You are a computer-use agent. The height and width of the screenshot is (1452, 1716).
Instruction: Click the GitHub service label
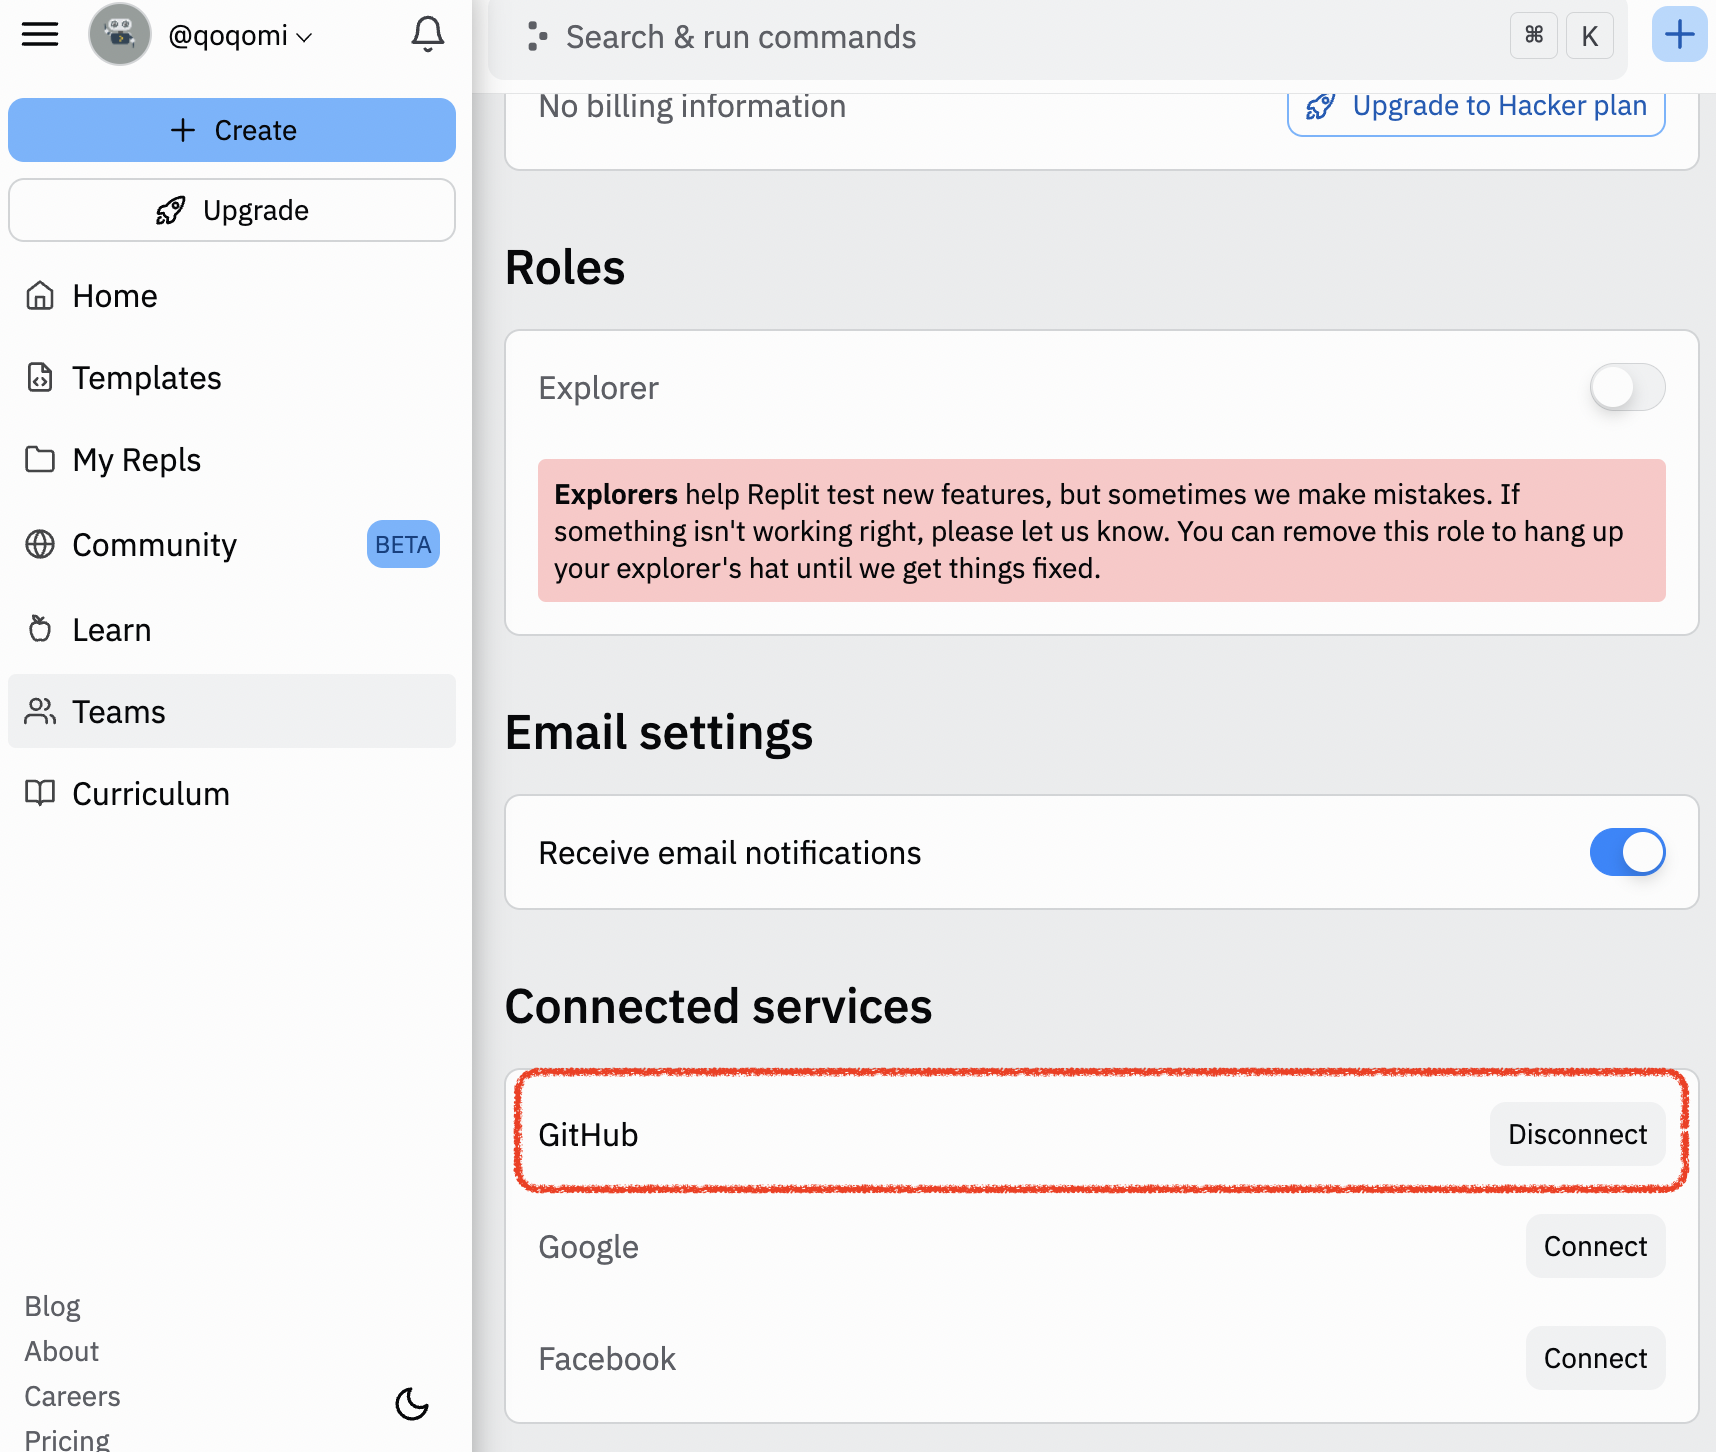588,1135
